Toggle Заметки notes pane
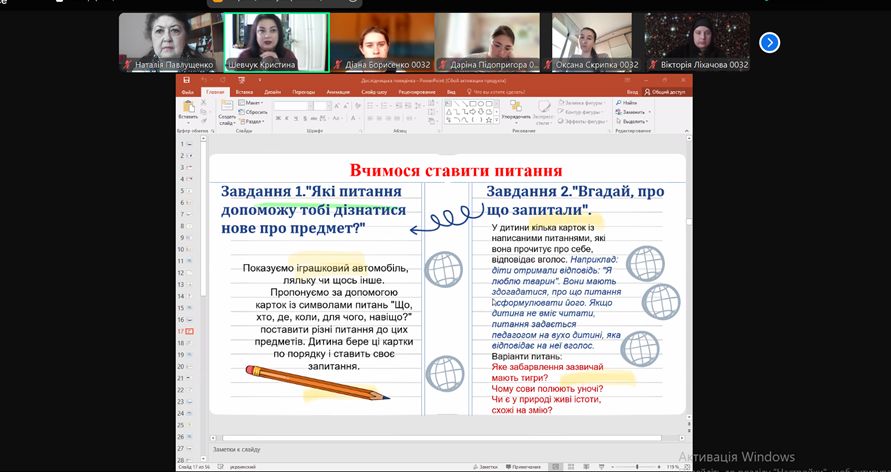 [x=488, y=466]
